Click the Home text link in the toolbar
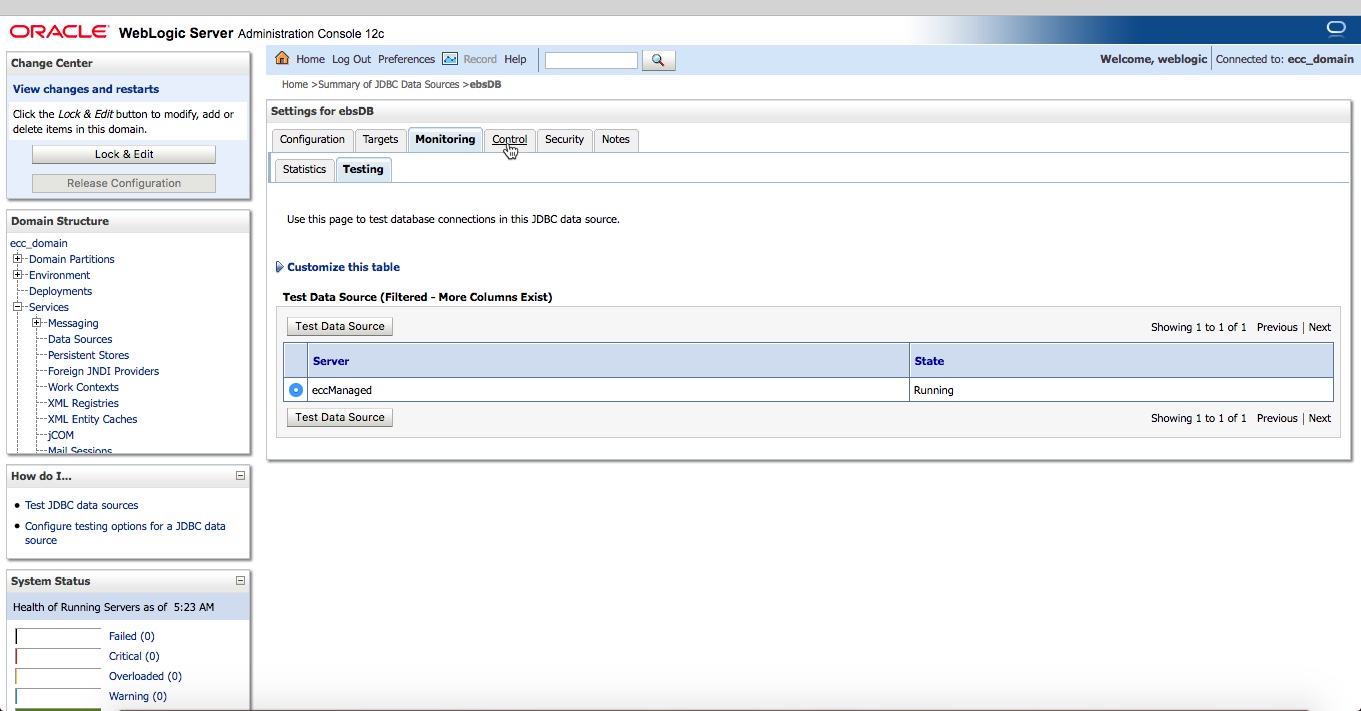This screenshot has height=711, width=1361. pyautogui.click(x=310, y=60)
